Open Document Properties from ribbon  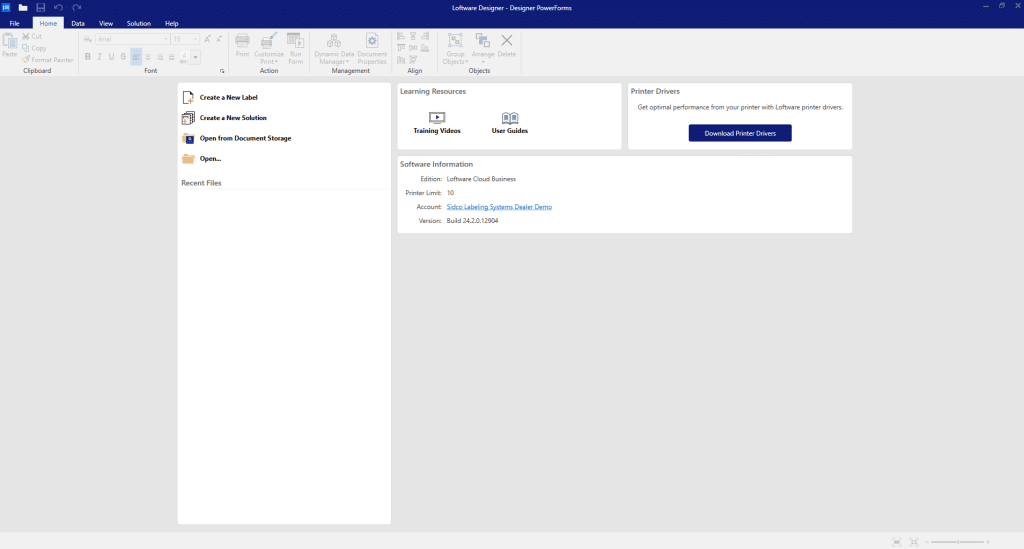click(372, 49)
